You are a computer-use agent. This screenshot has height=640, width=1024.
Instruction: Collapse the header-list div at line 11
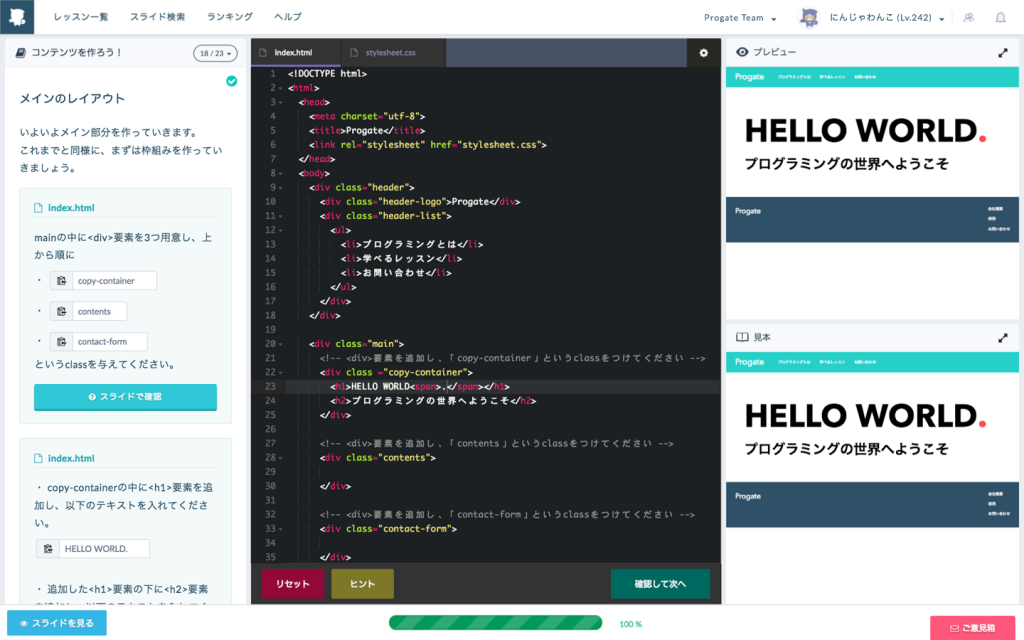[x=281, y=216]
